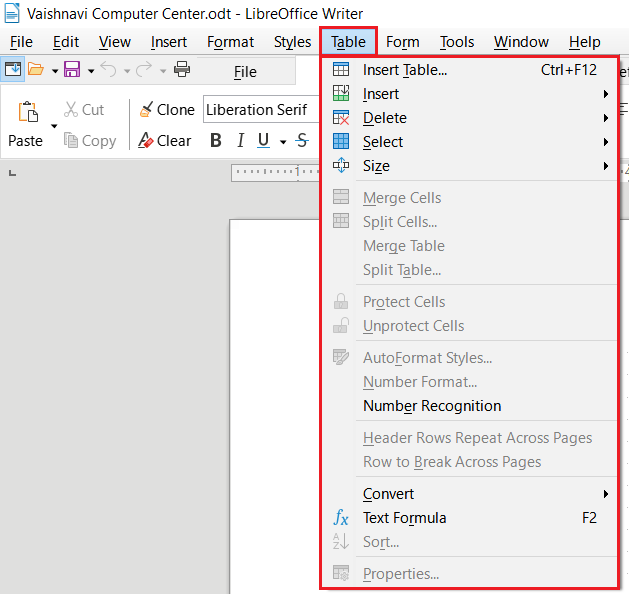Close the Table menu via its title
629x594 pixels.
point(348,42)
